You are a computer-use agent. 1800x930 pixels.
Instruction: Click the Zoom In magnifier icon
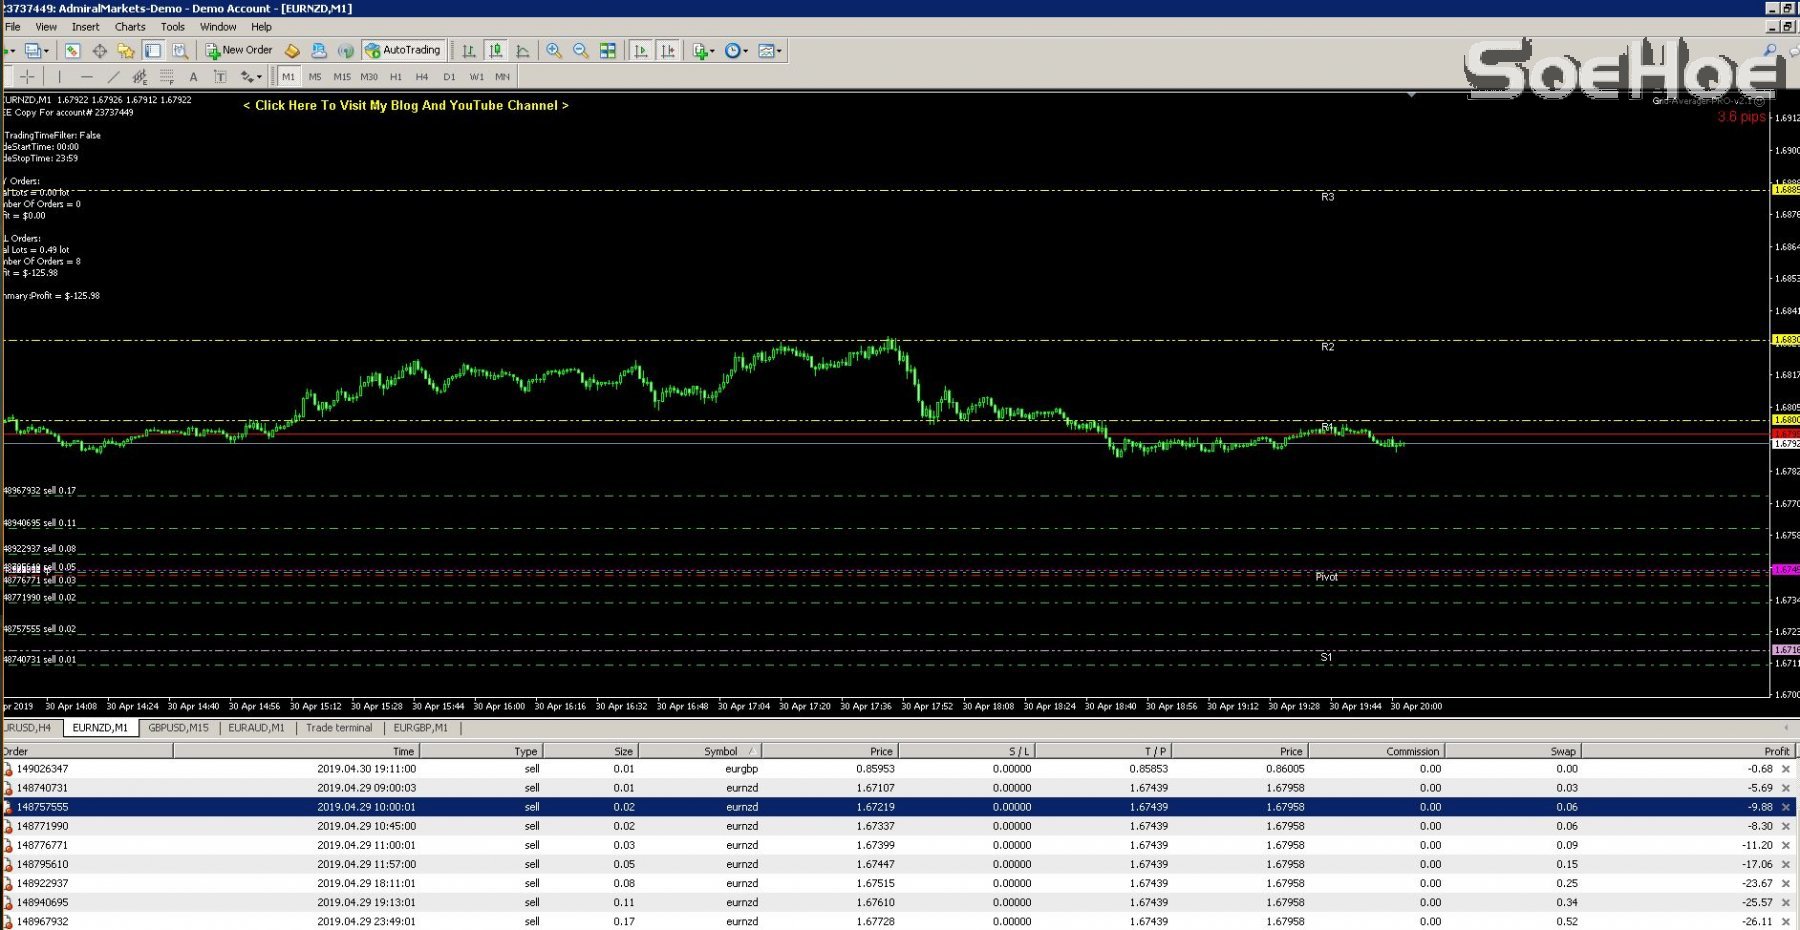(553, 50)
